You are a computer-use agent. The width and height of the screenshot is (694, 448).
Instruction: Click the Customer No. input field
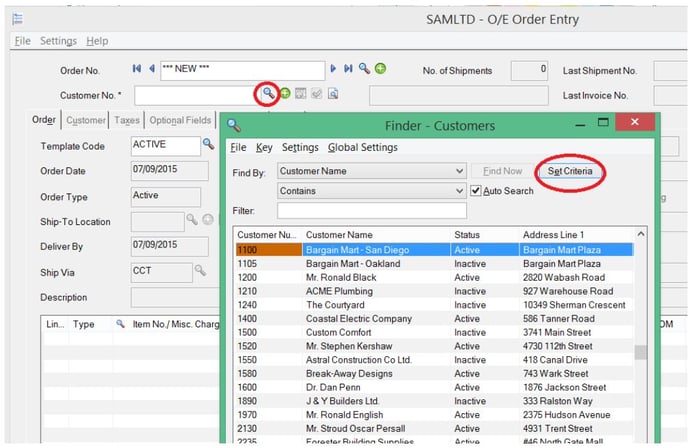pos(197,95)
